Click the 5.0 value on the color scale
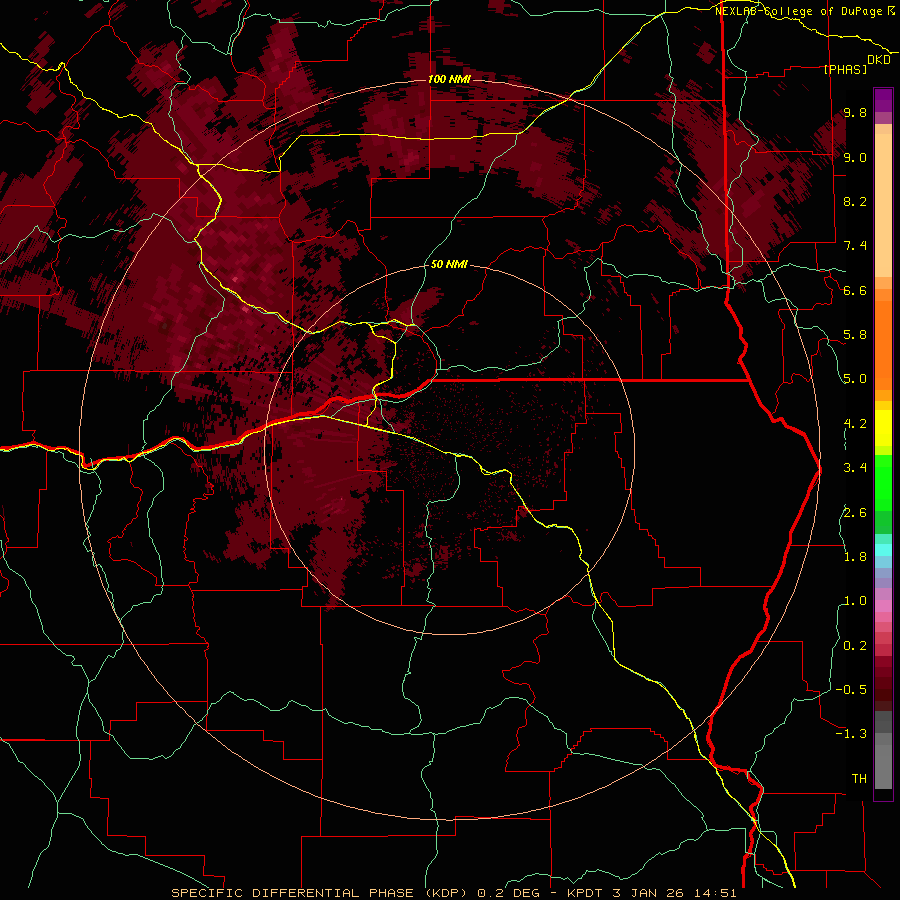The width and height of the screenshot is (900, 900). pos(855,379)
